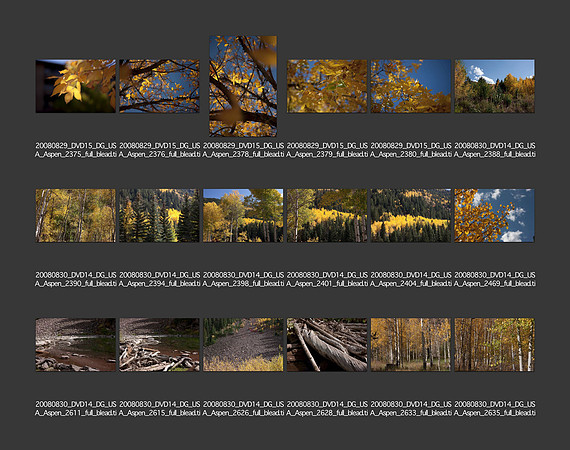570x450 pixels.
Task: Select the Aspen_2388 hillside thumbnail
Action: click(x=494, y=86)
